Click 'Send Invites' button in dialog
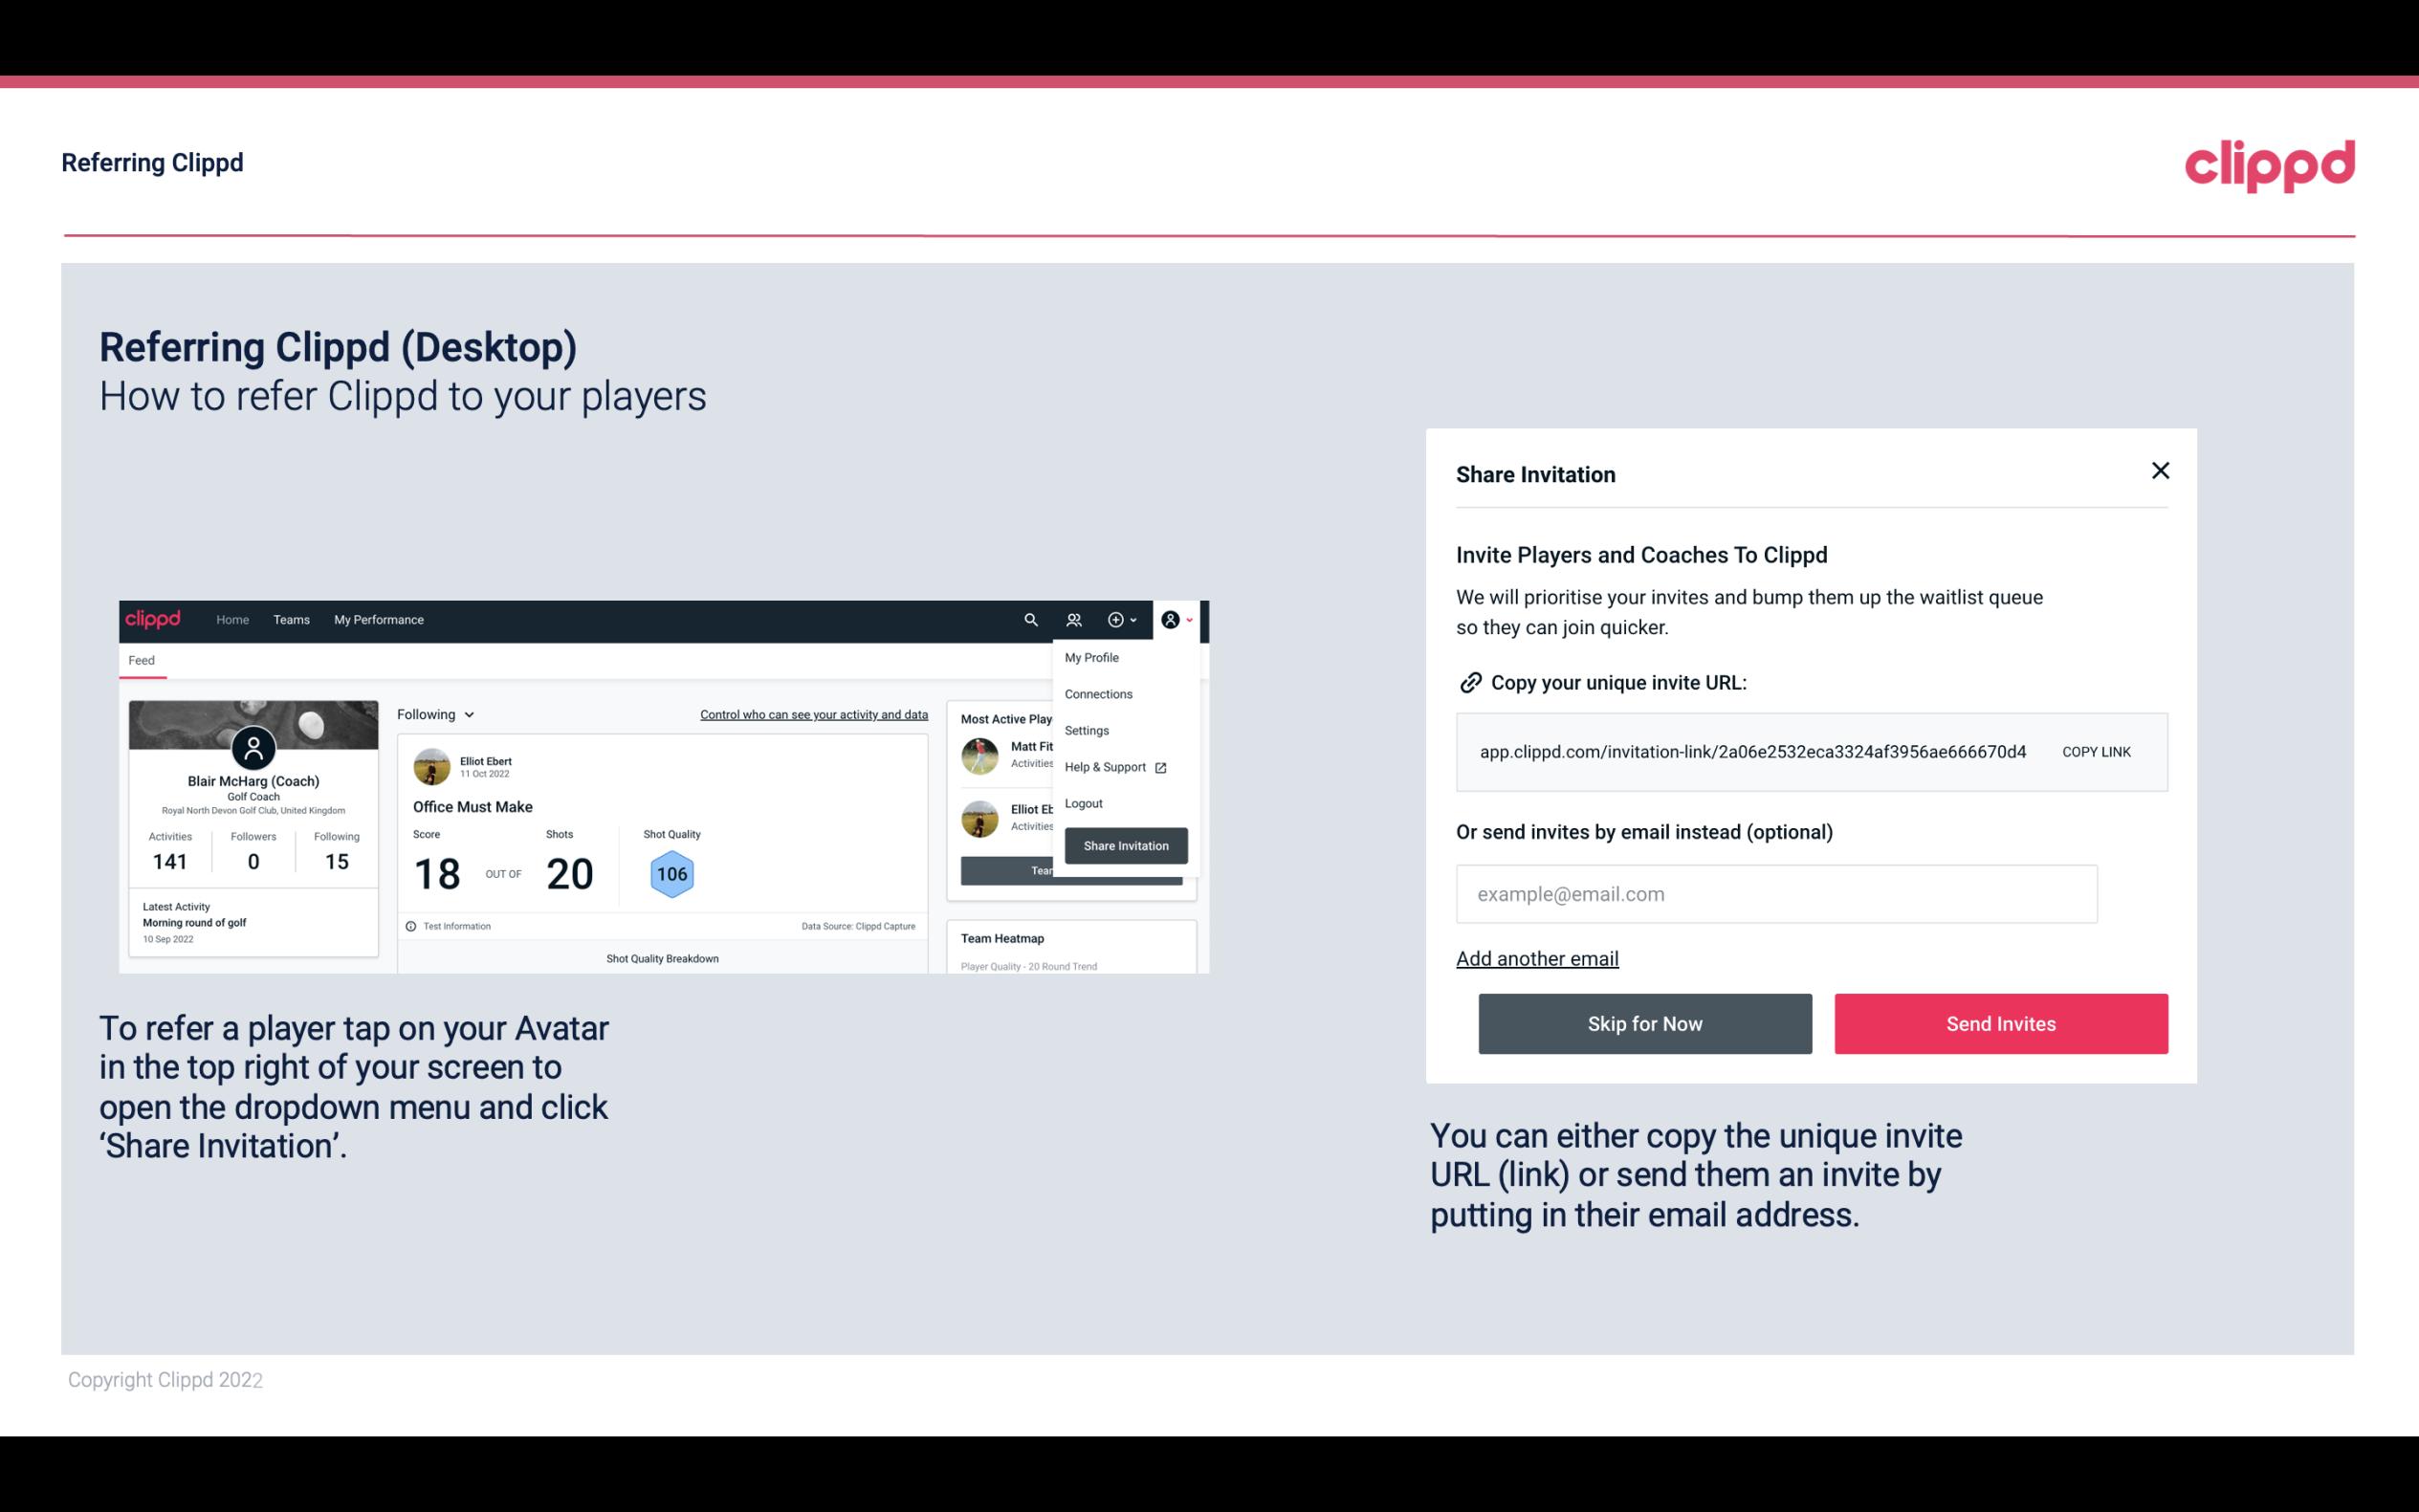The width and height of the screenshot is (2419, 1512). pos(2001,1024)
